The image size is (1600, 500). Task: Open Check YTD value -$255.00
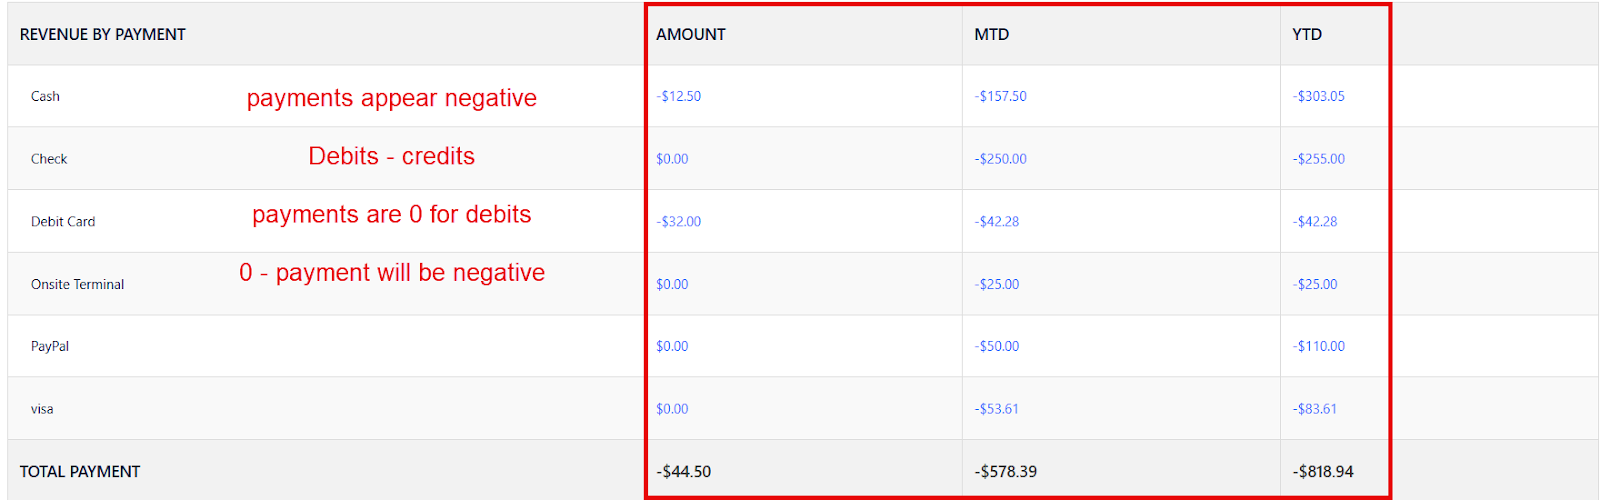pos(1318,159)
